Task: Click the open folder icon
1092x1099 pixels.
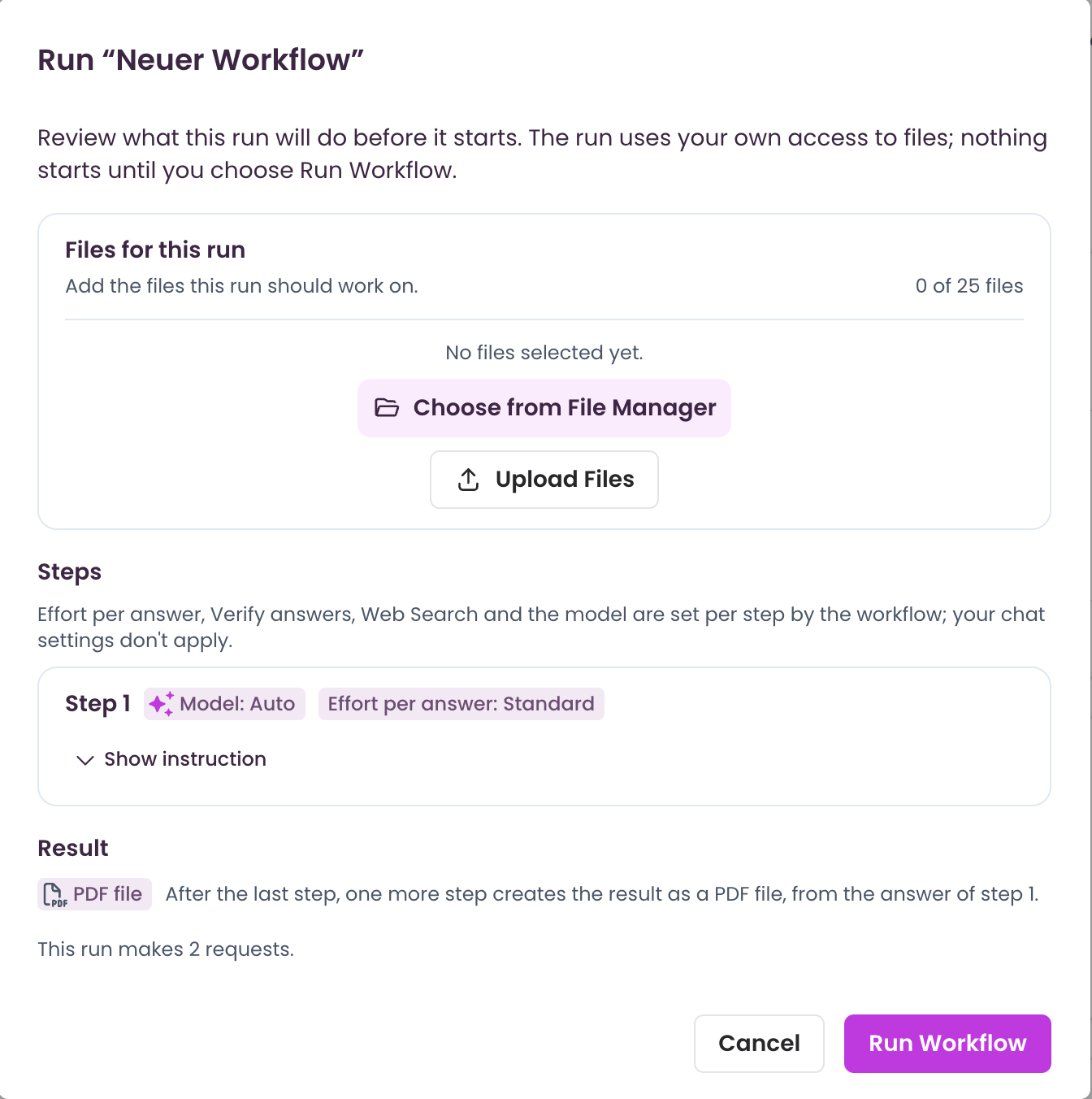Action: 387,408
